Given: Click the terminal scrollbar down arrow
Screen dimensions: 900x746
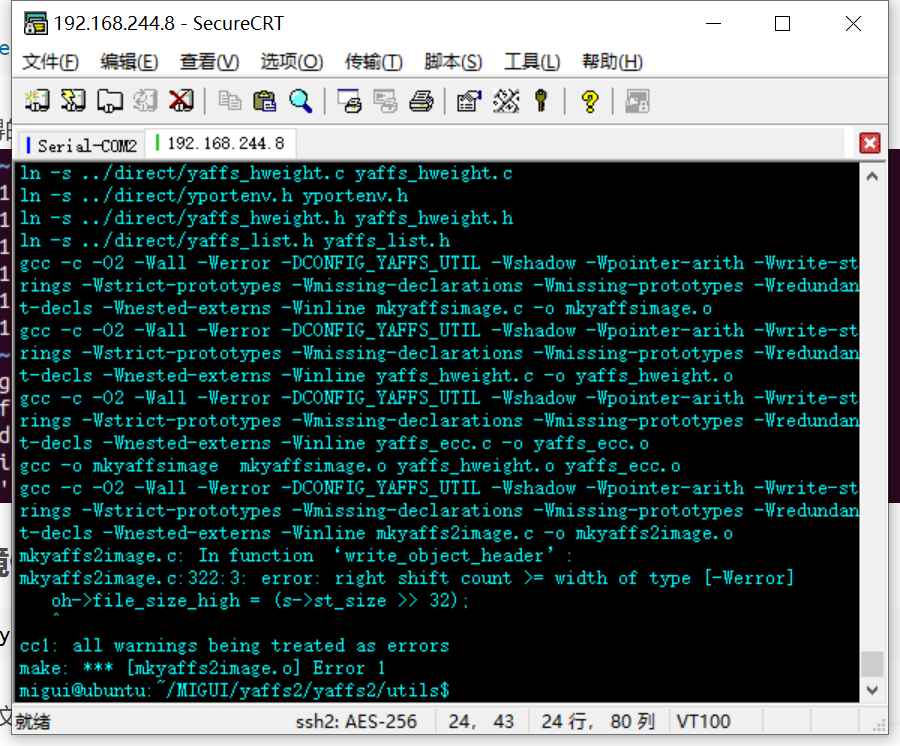Looking at the screenshot, I should pos(872,690).
